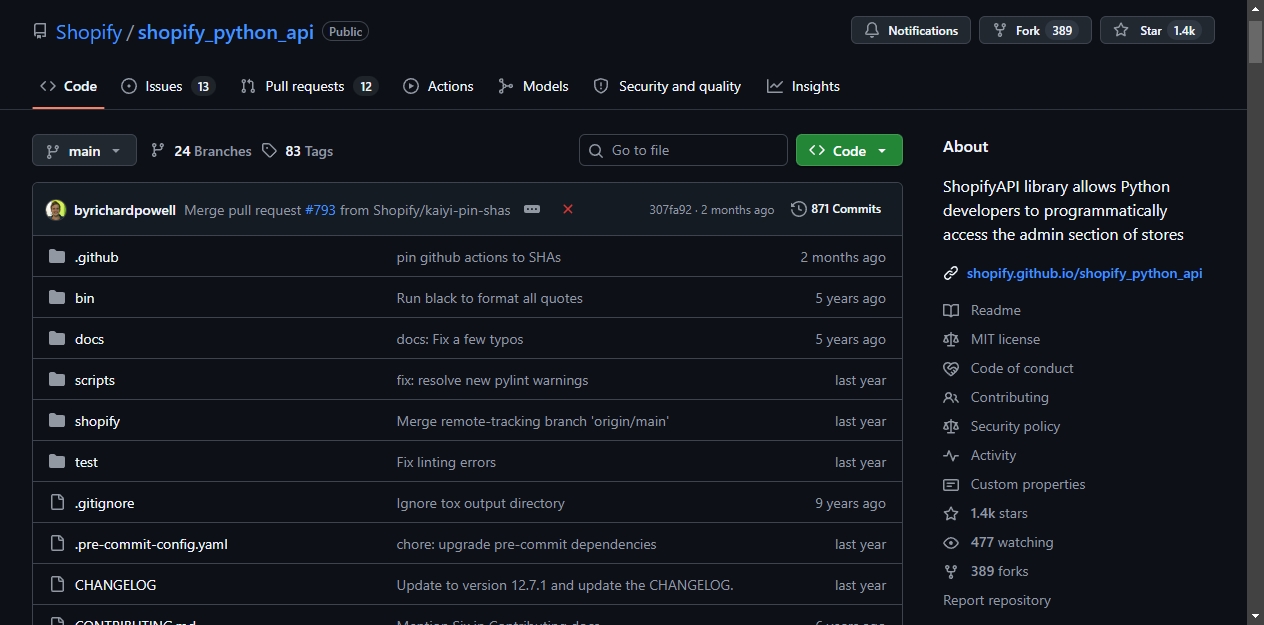Click the link chain icon in About

(951, 273)
